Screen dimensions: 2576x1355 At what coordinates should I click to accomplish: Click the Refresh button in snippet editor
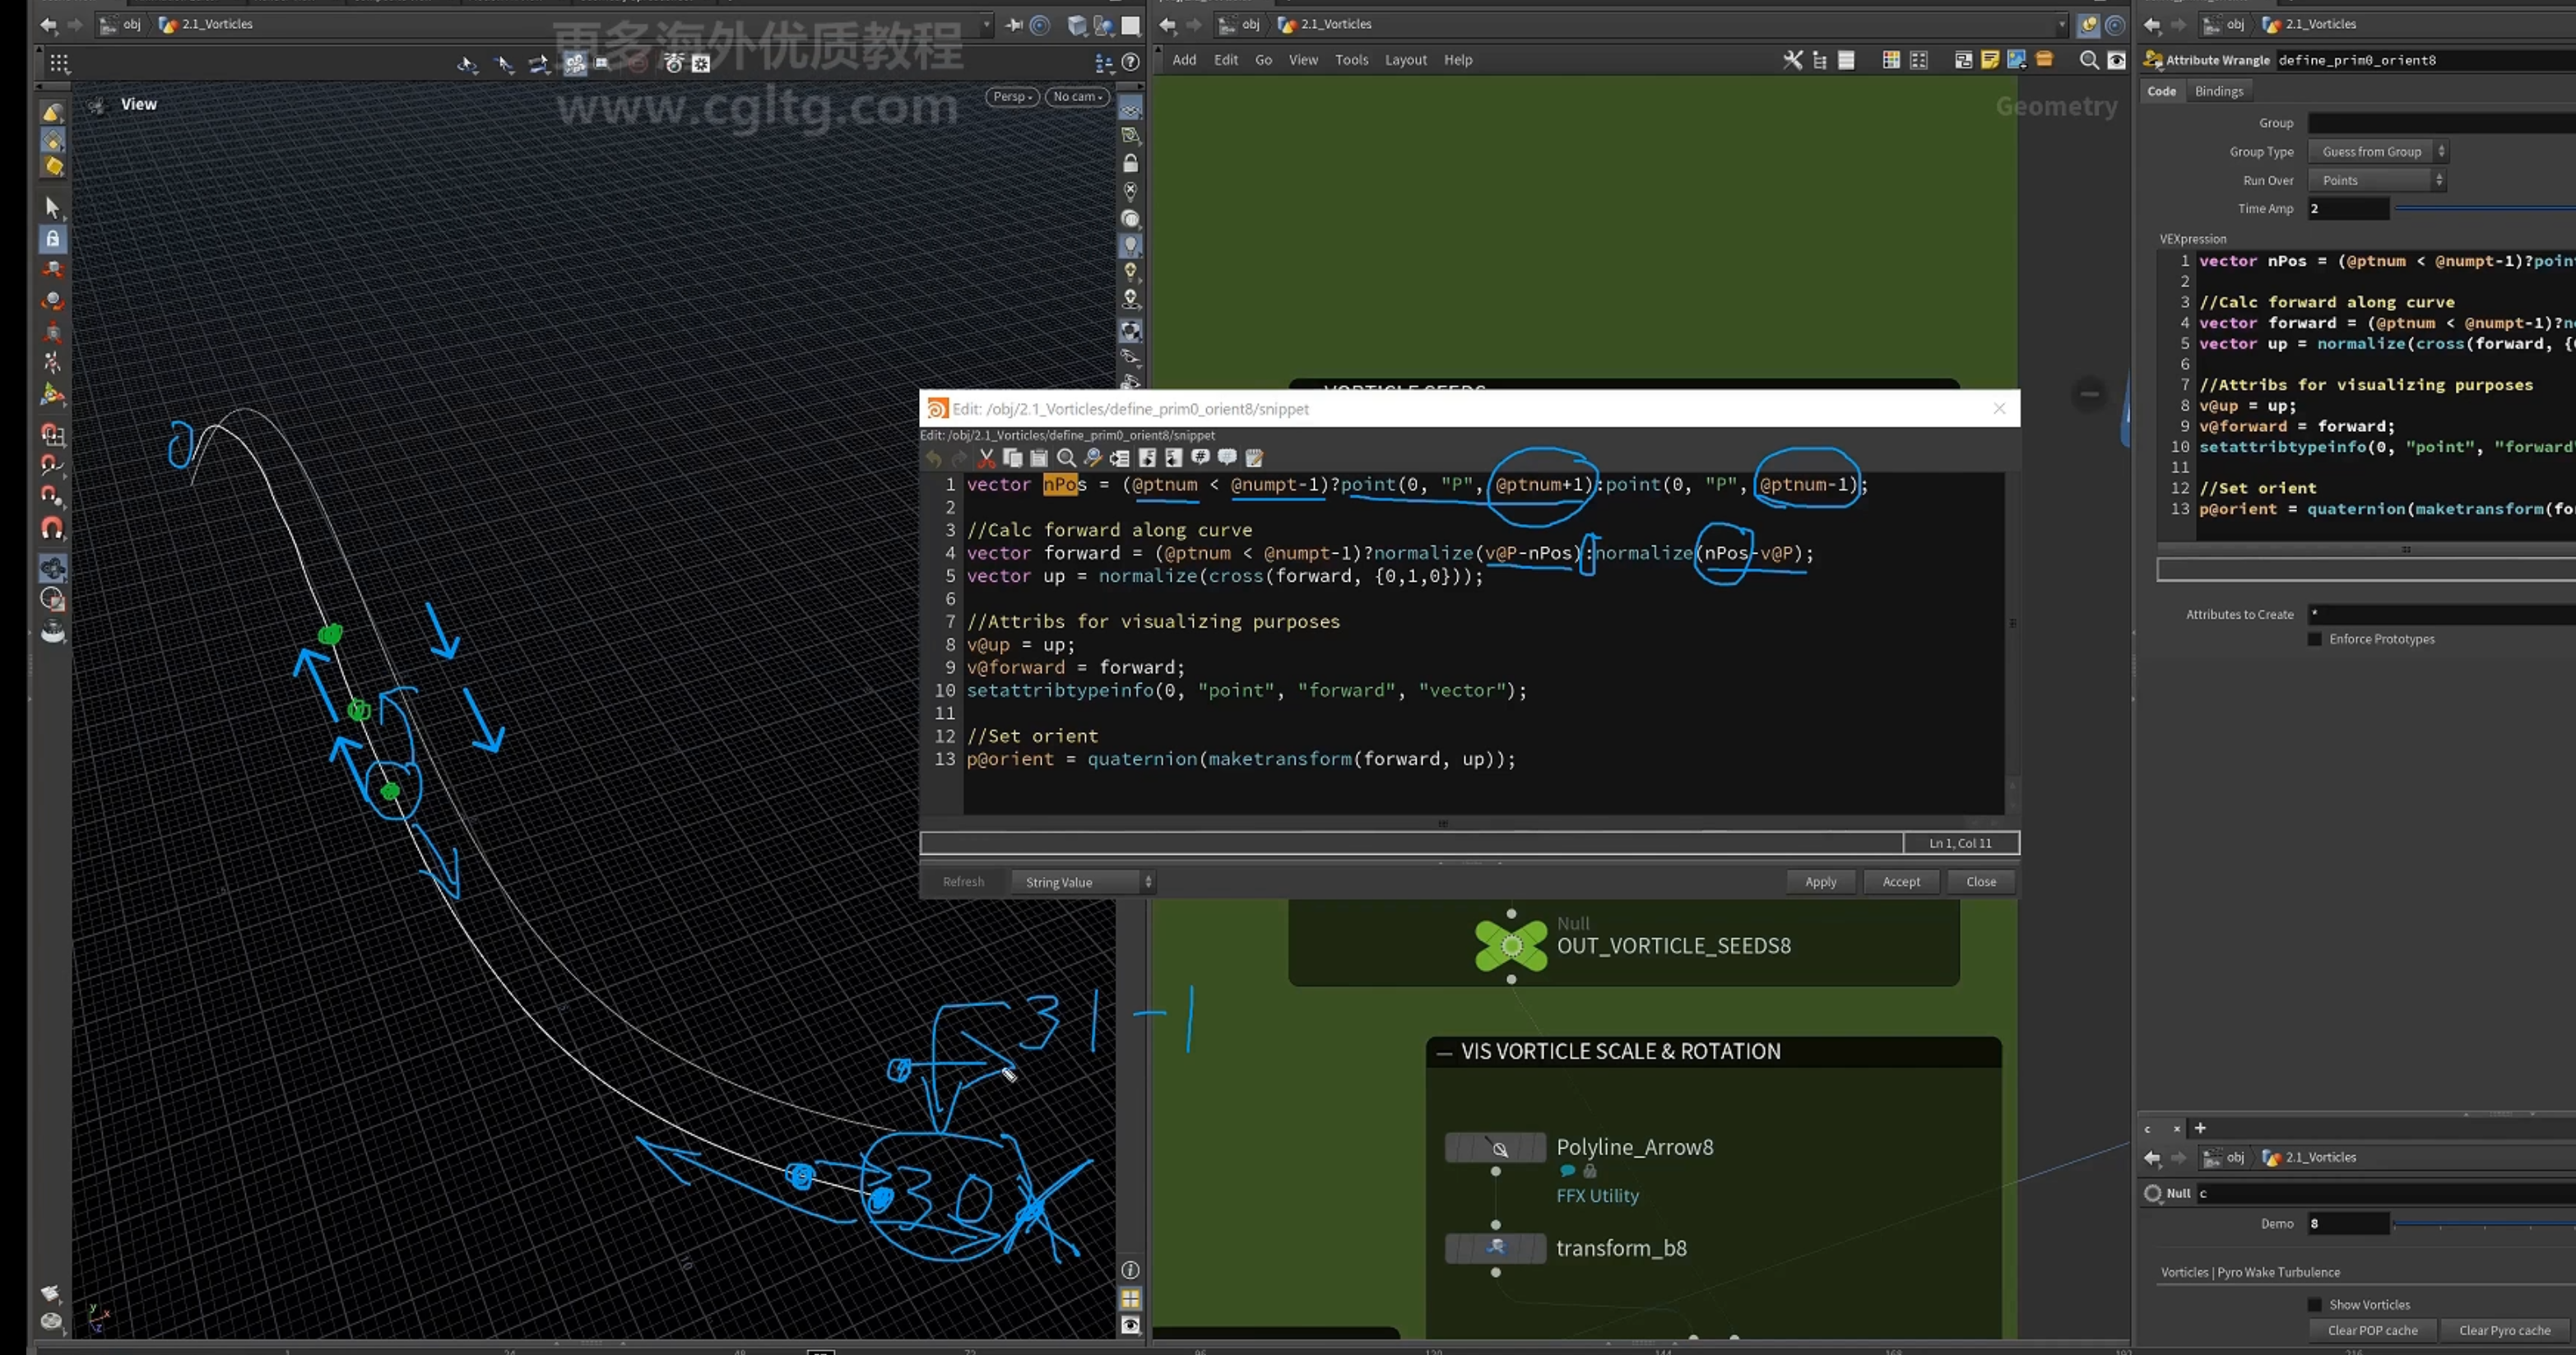[963, 882]
